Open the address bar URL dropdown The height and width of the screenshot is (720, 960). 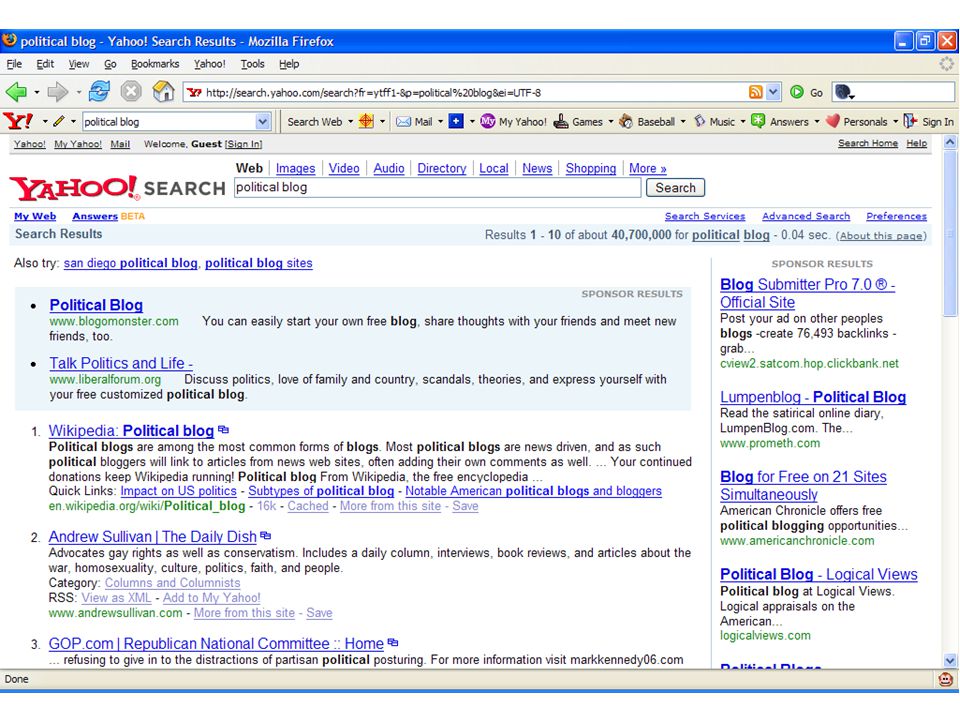tap(773, 92)
